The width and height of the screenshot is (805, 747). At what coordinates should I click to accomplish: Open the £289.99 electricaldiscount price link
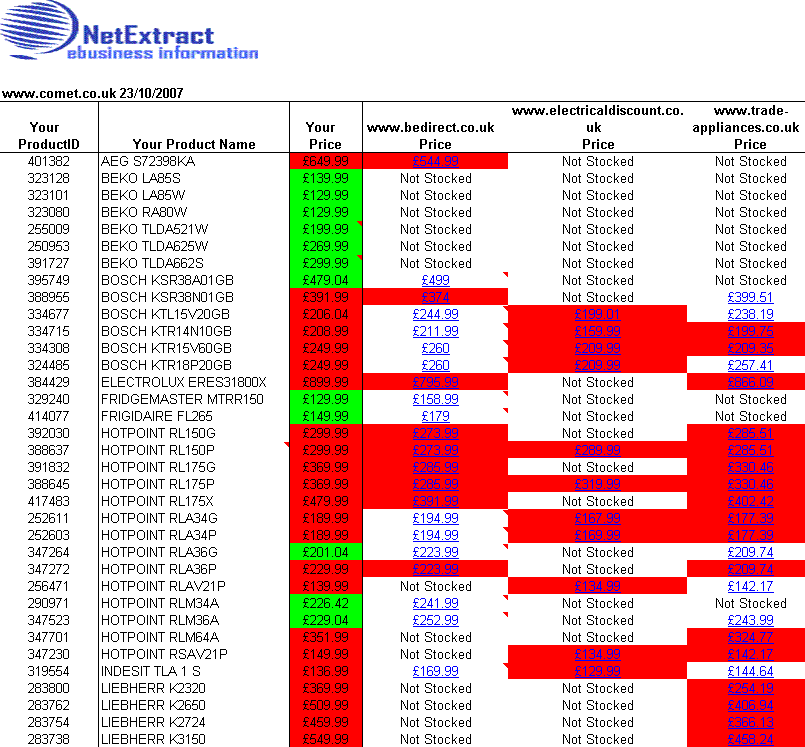click(x=598, y=450)
